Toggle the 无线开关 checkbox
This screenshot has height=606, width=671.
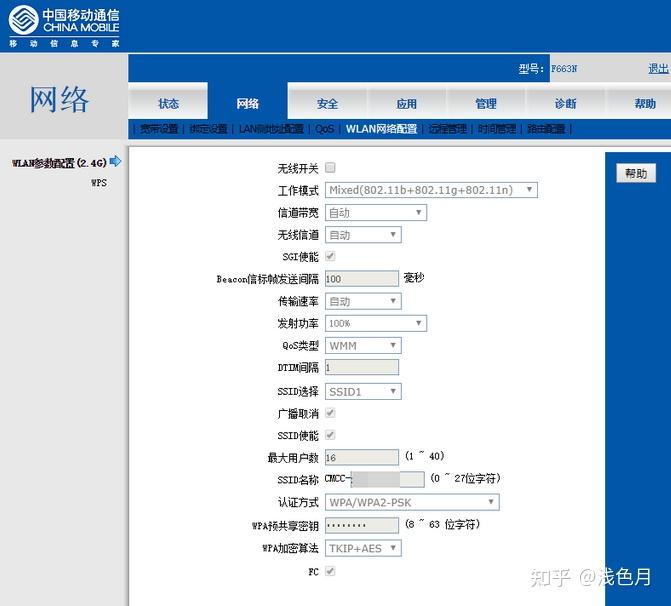[x=330, y=167]
